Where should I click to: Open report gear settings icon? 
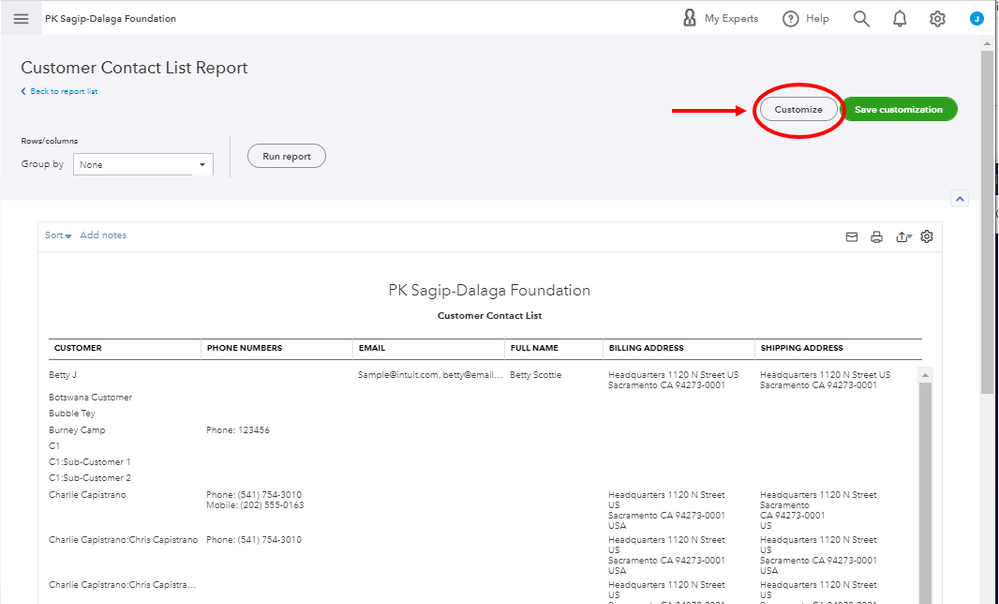click(x=927, y=237)
